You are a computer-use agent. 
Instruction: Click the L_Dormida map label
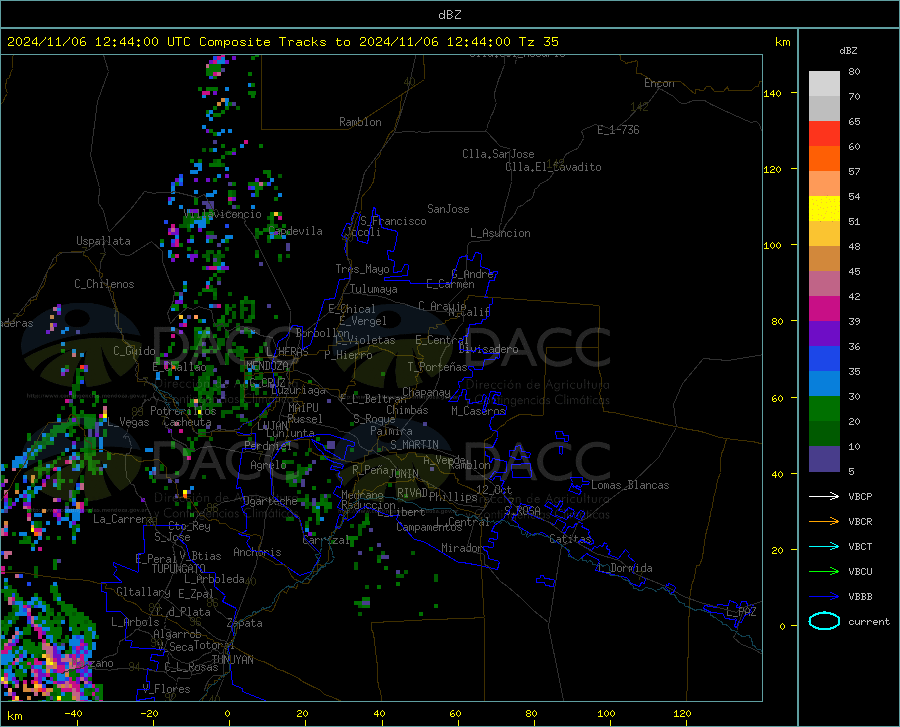(x=624, y=568)
